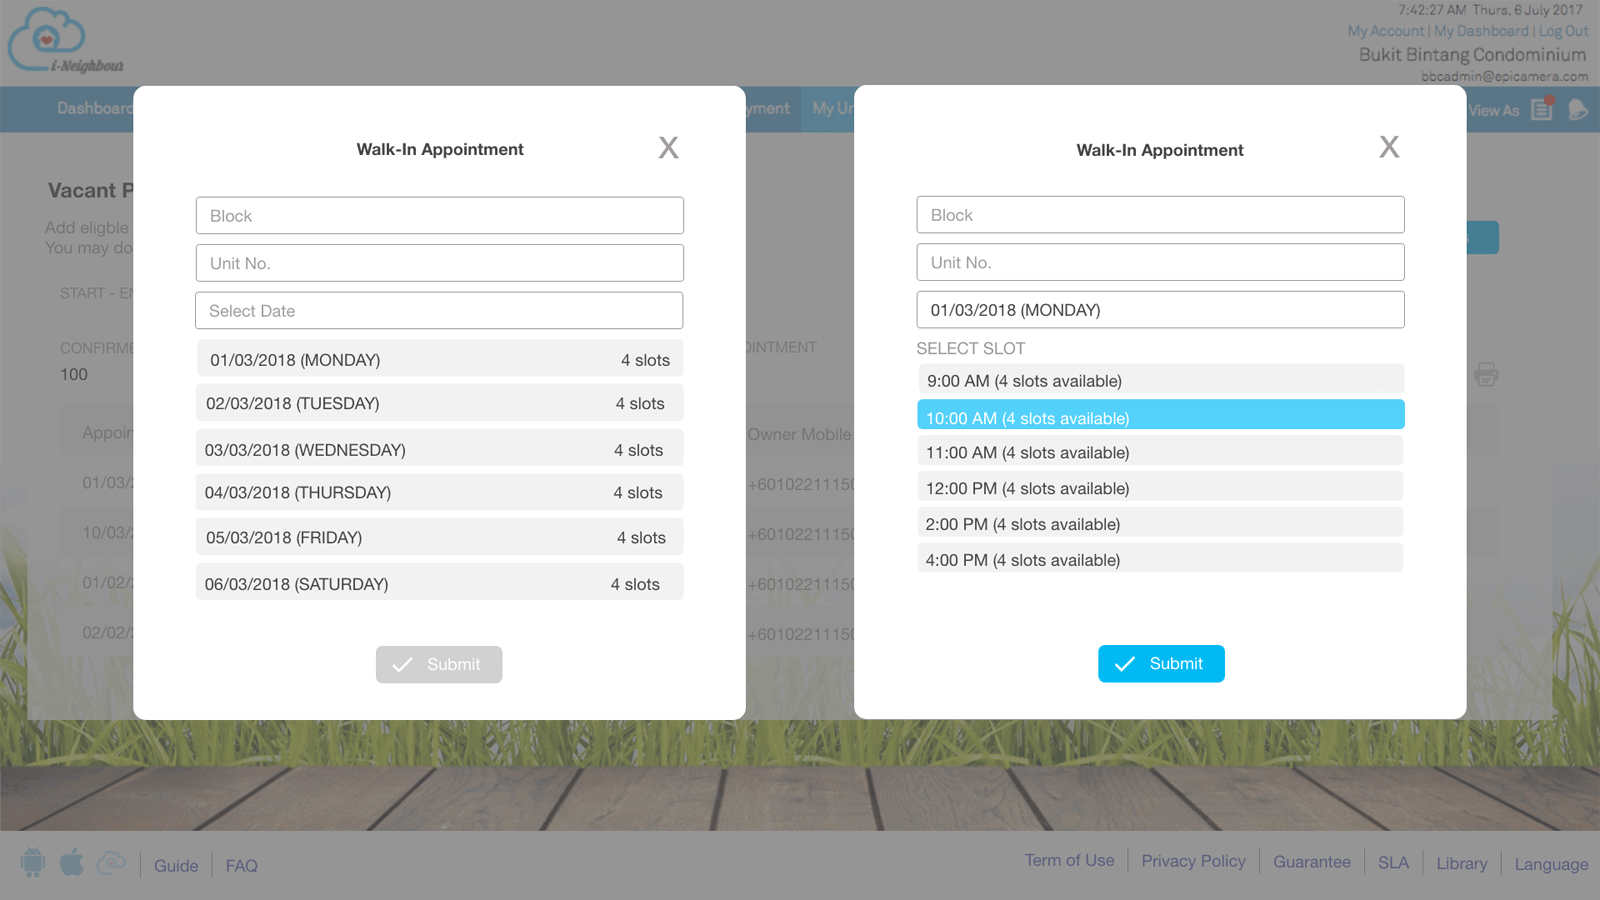Click the Apple app icon in footer
The image size is (1600, 900).
click(72, 862)
